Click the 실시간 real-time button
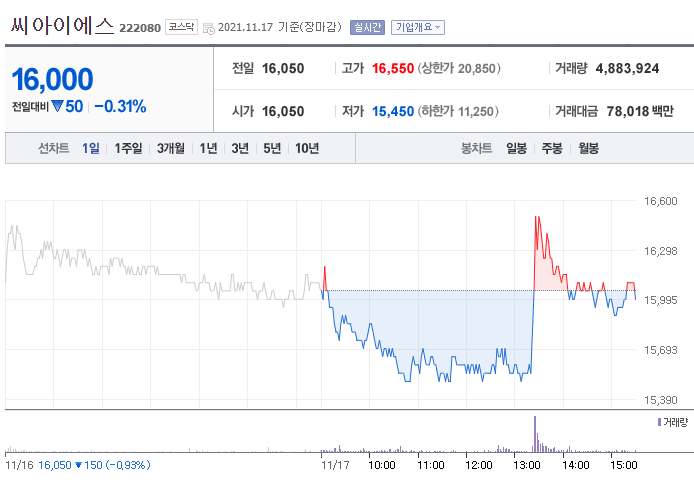694x483 pixels. pyautogui.click(x=367, y=27)
